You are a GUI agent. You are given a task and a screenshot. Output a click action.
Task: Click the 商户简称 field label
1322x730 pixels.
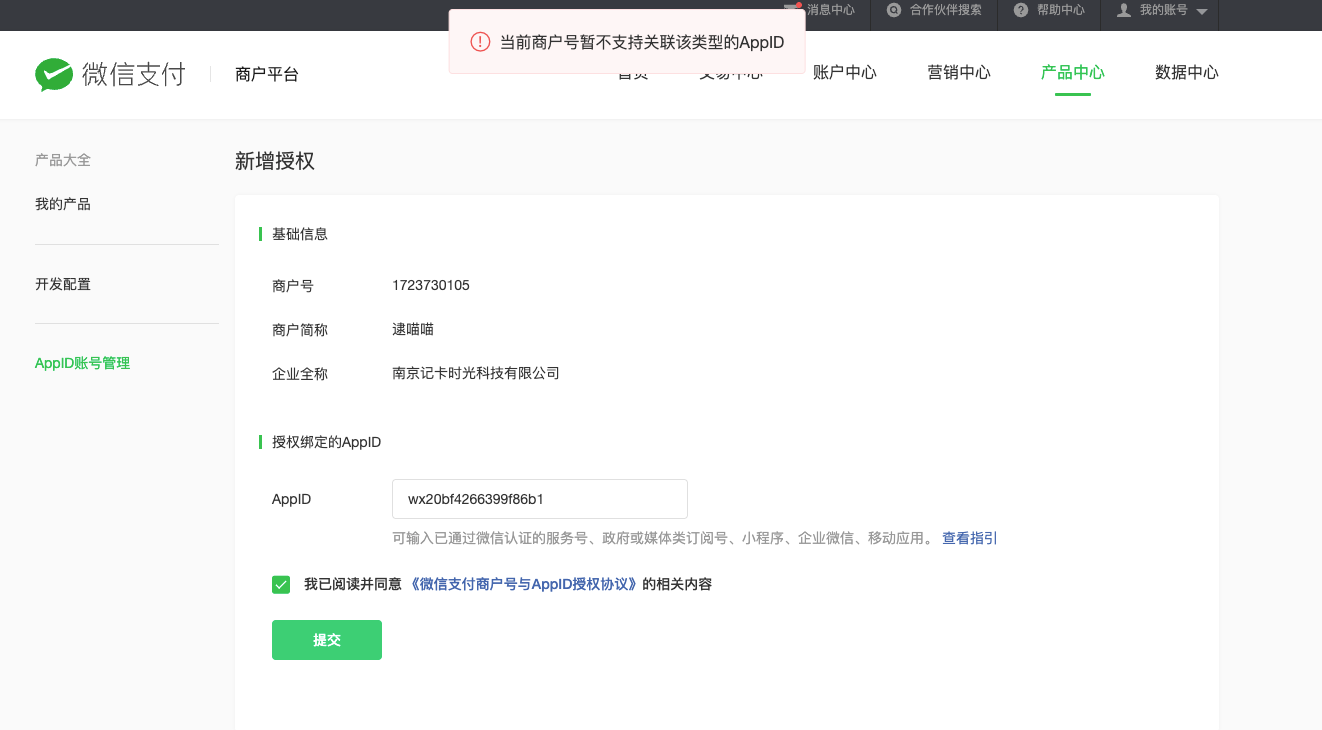(300, 330)
